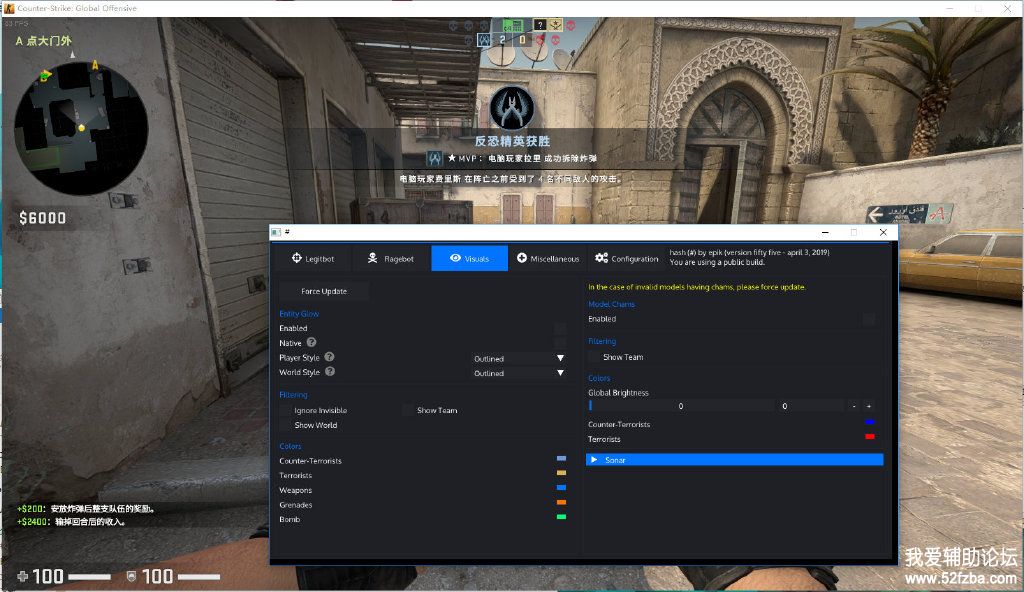Increase Global Brightness with the plus button
Viewport: 1024px width, 592px height.
869,406
